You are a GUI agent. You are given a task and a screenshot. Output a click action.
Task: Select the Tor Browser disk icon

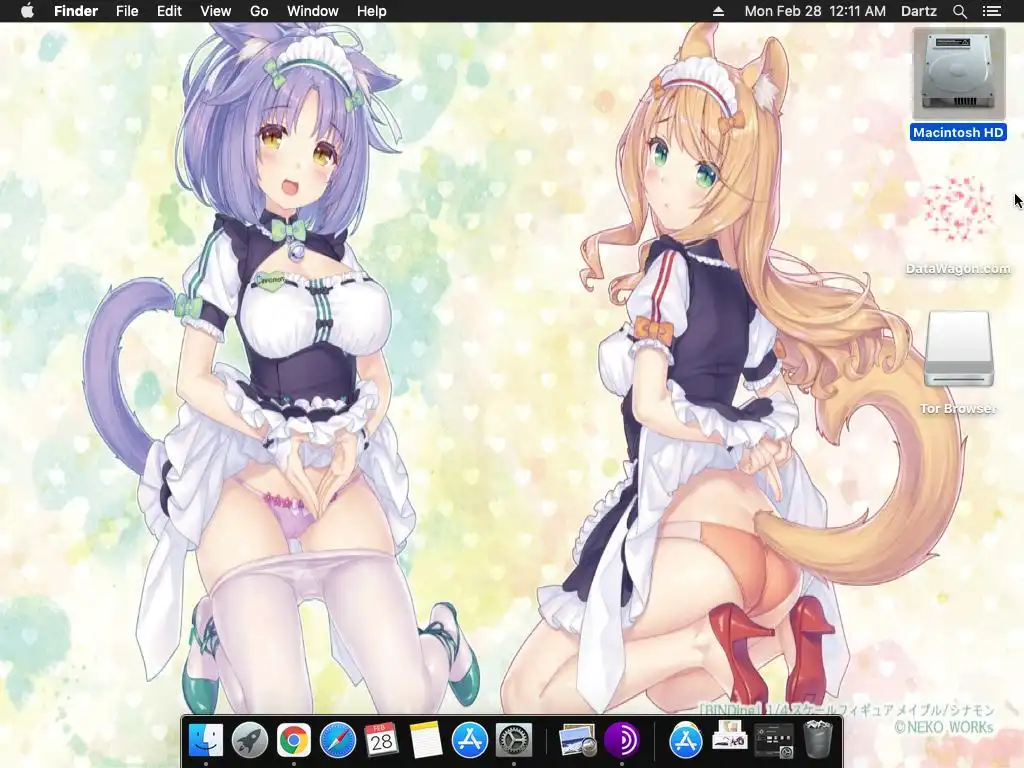point(959,349)
